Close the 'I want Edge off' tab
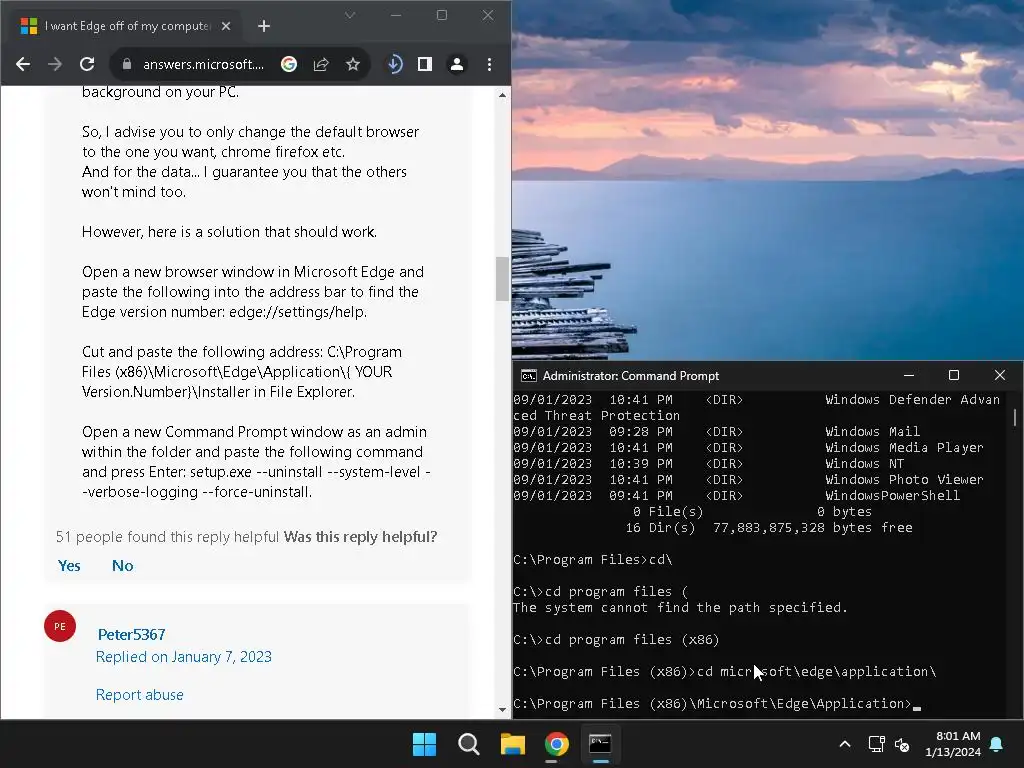This screenshot has height=768, width=1024. (226, 26)
